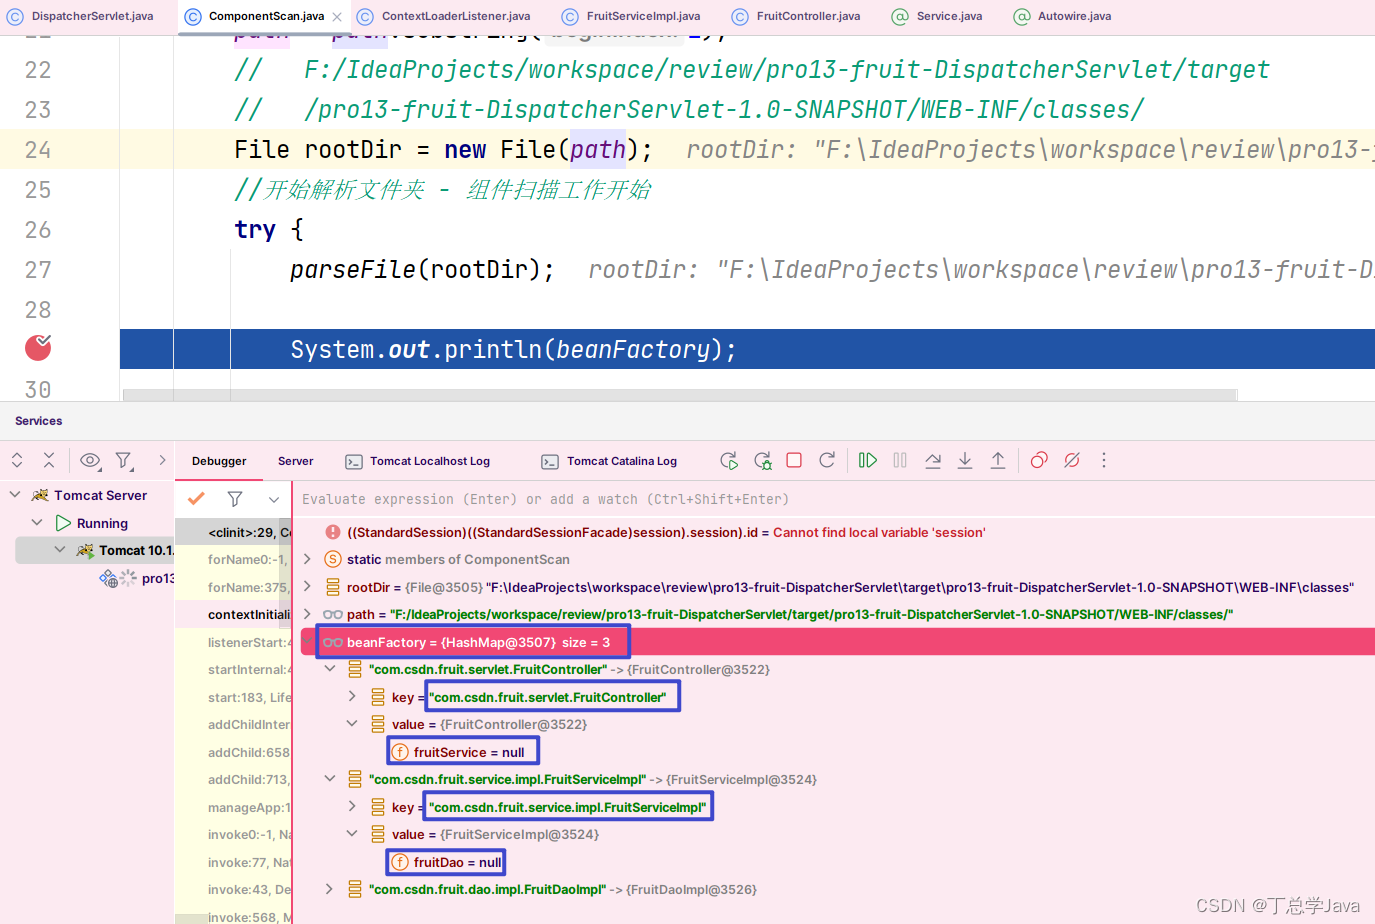Open FruitServiceImpl.java tab
1375x924 pixels.
tap(631, 16)
